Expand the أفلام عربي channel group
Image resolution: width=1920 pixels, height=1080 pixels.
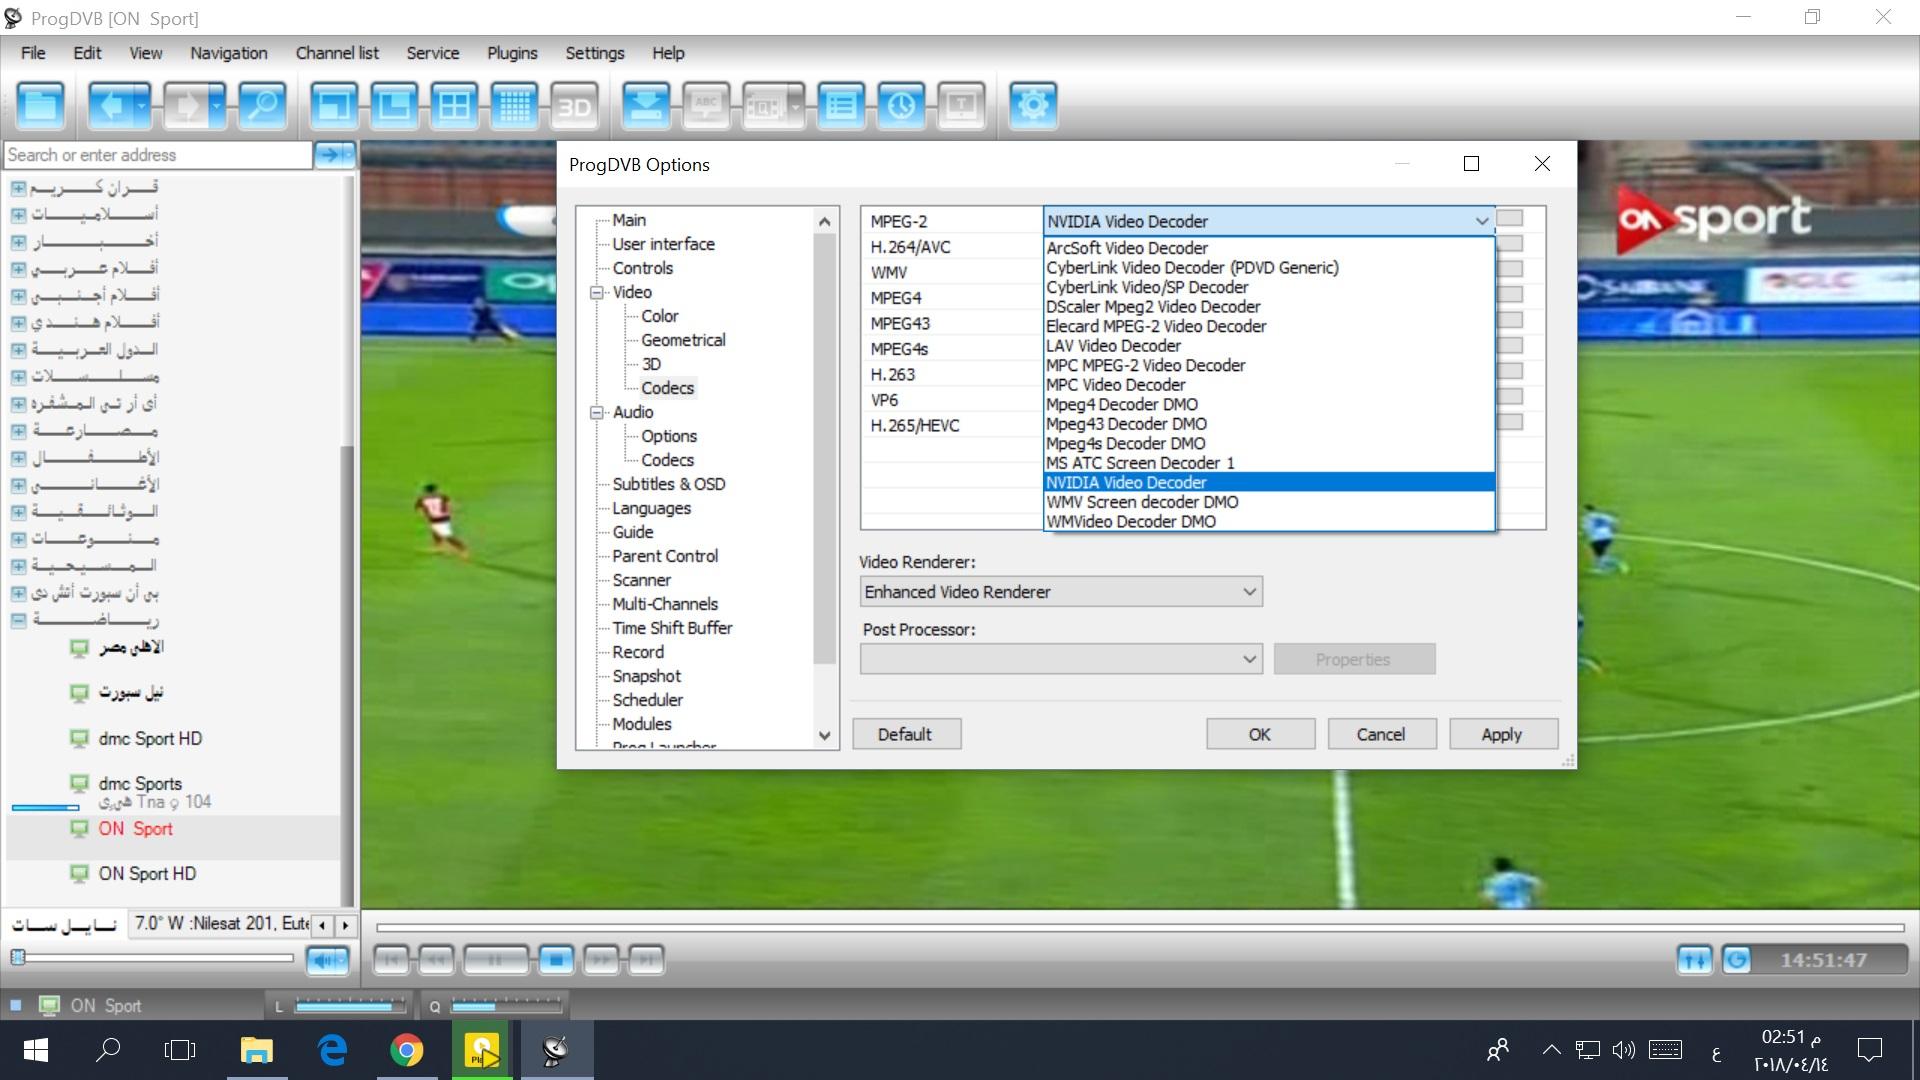coord(18,269)
